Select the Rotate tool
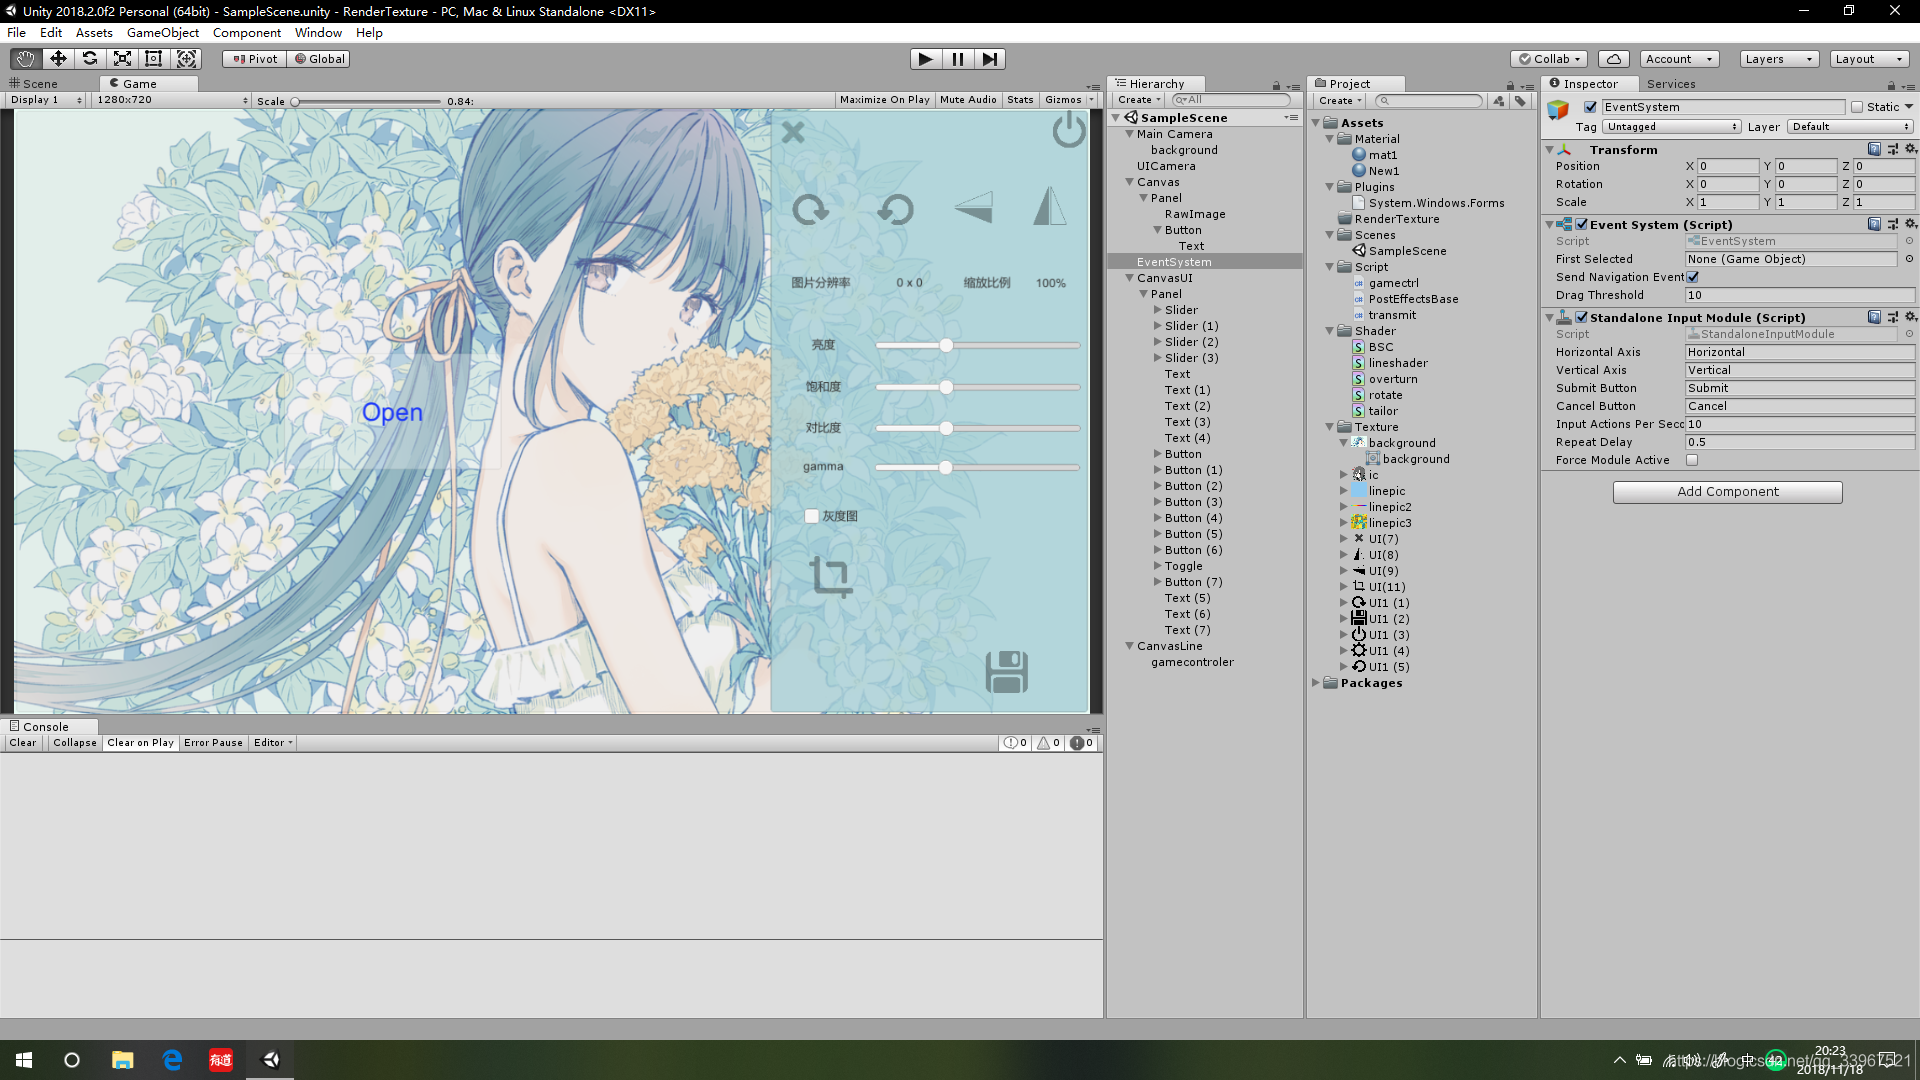Image resolution: width=1920 pixels, height=1080 pixels. tap(90, 59)
